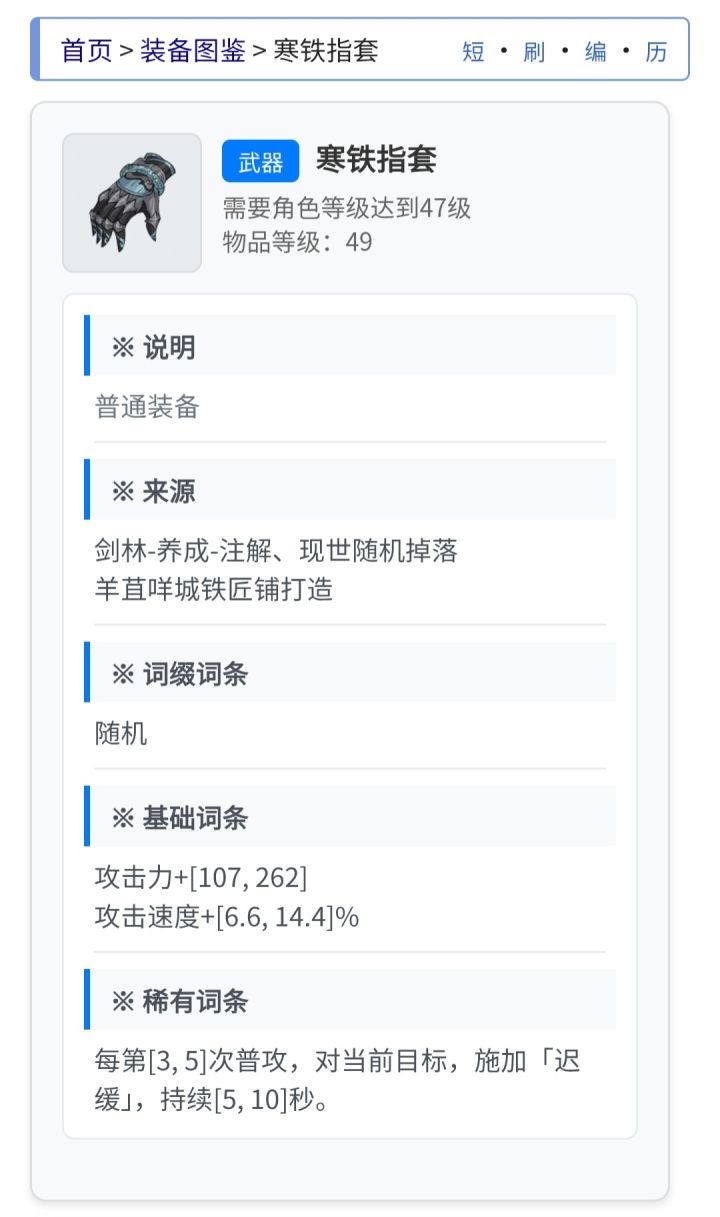Screen dimensions: 720x1217
Task: Open the 短 link in top bar
Action: [473, 52]
